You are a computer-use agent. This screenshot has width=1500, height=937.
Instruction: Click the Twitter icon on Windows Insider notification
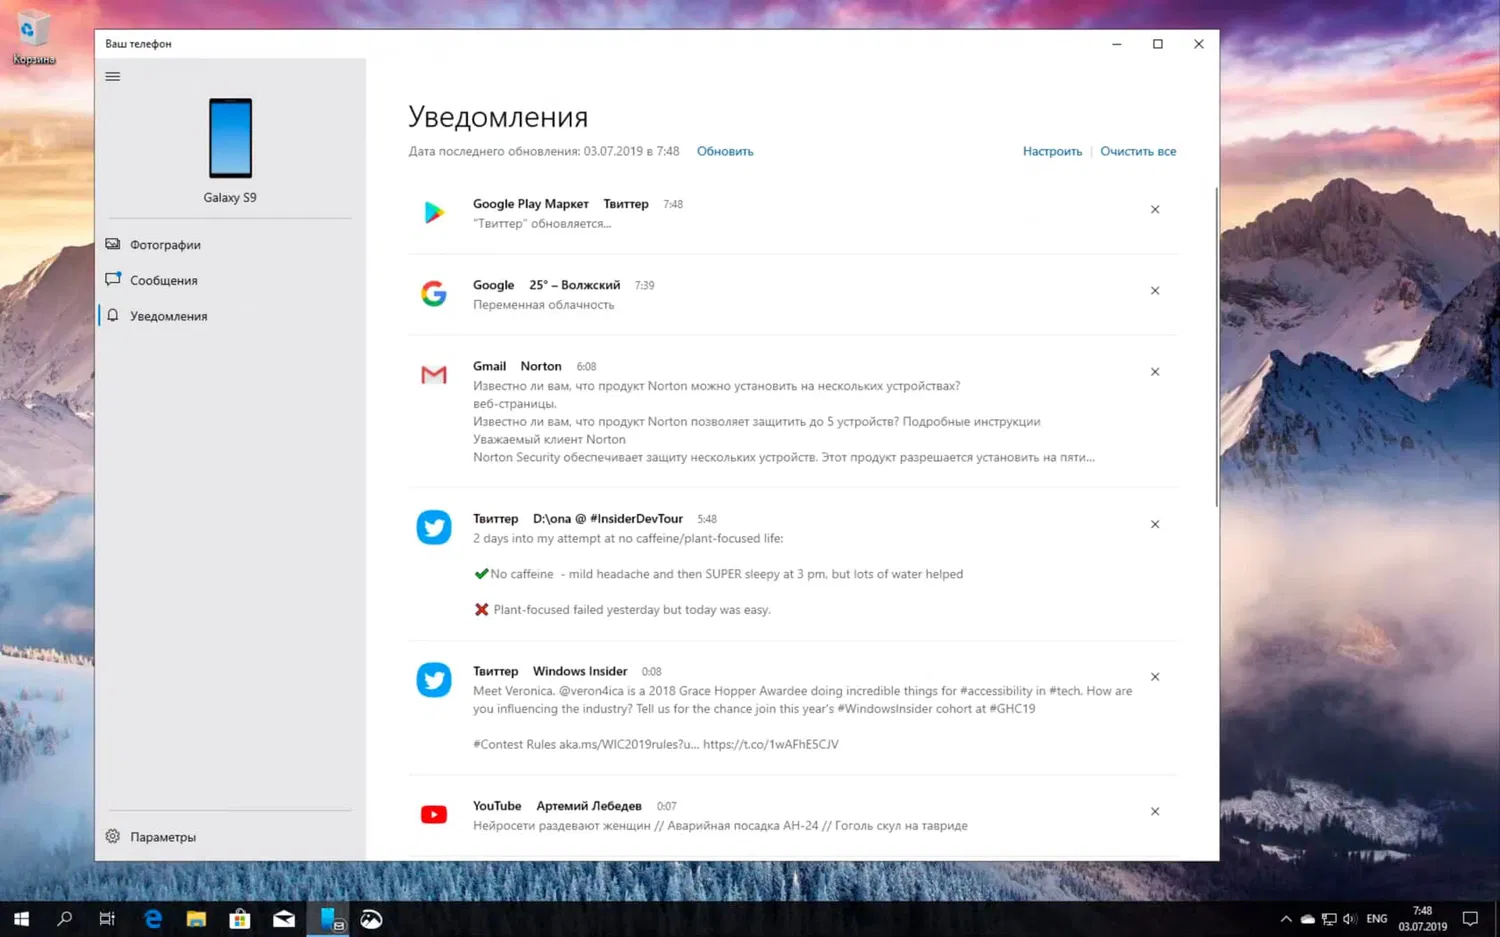point(433,679)
